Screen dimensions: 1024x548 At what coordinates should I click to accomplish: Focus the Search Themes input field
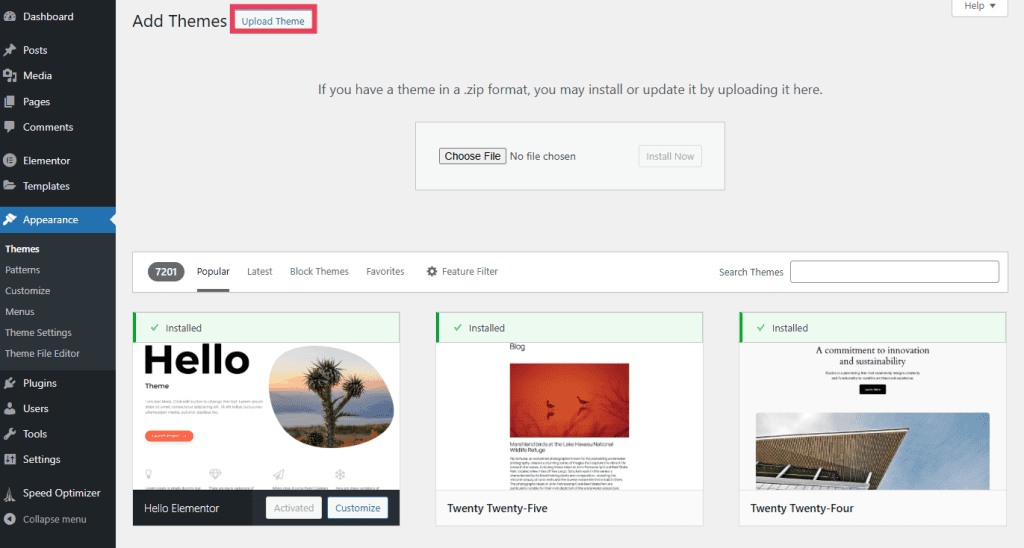click(x=894, y=272)
